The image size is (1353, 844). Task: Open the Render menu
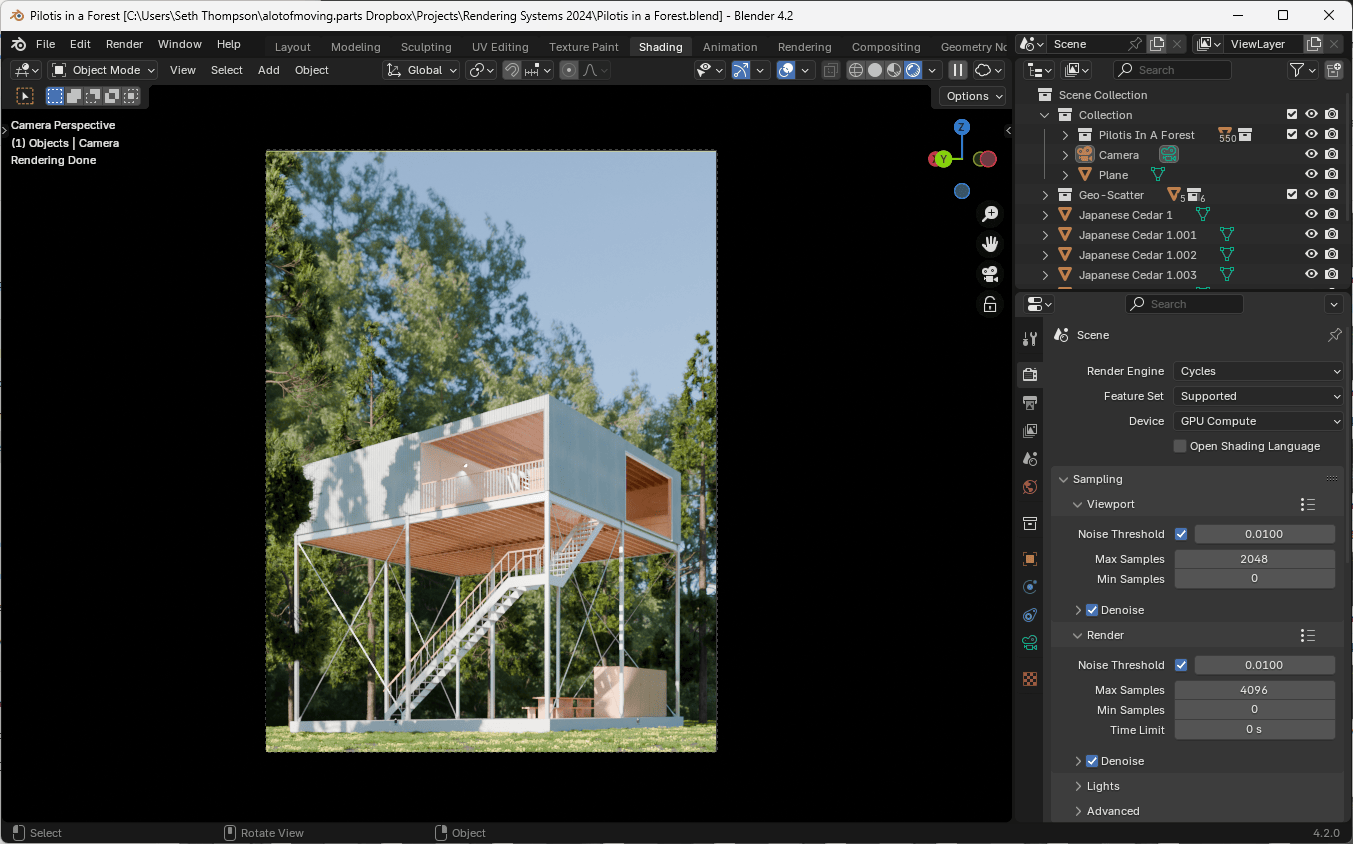[x=124, y=44]
